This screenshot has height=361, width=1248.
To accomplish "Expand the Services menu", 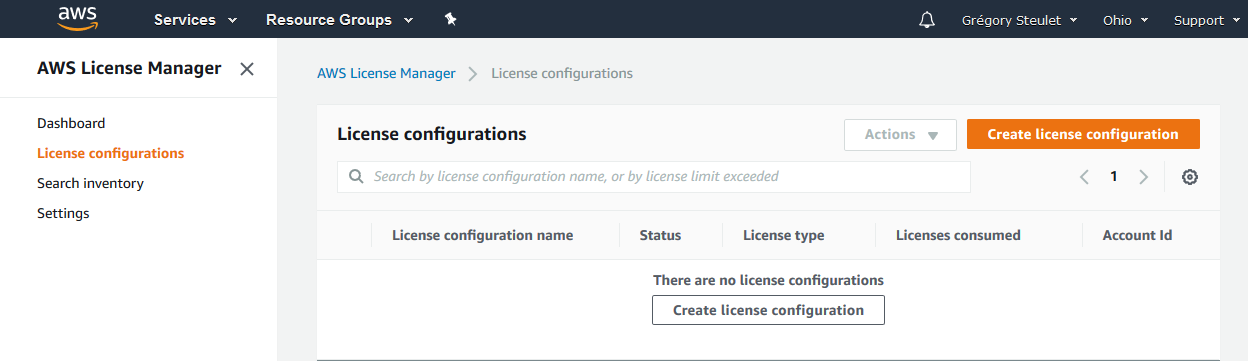I will click(x=196, y=20).
